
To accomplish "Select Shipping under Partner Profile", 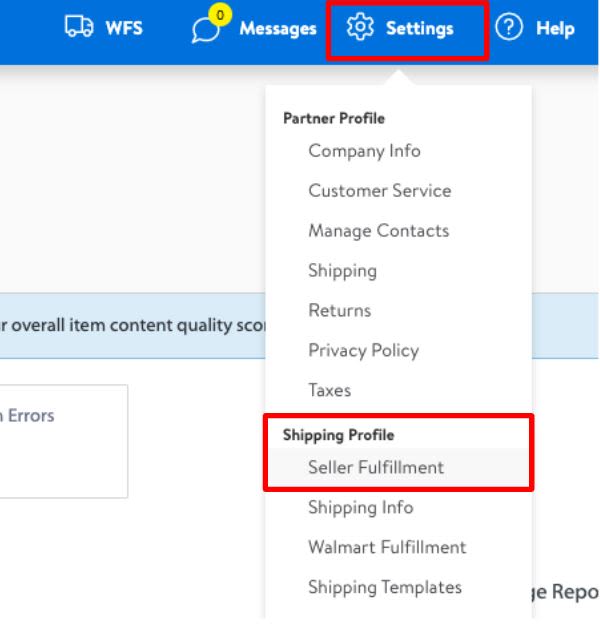I will coord(342,271).
